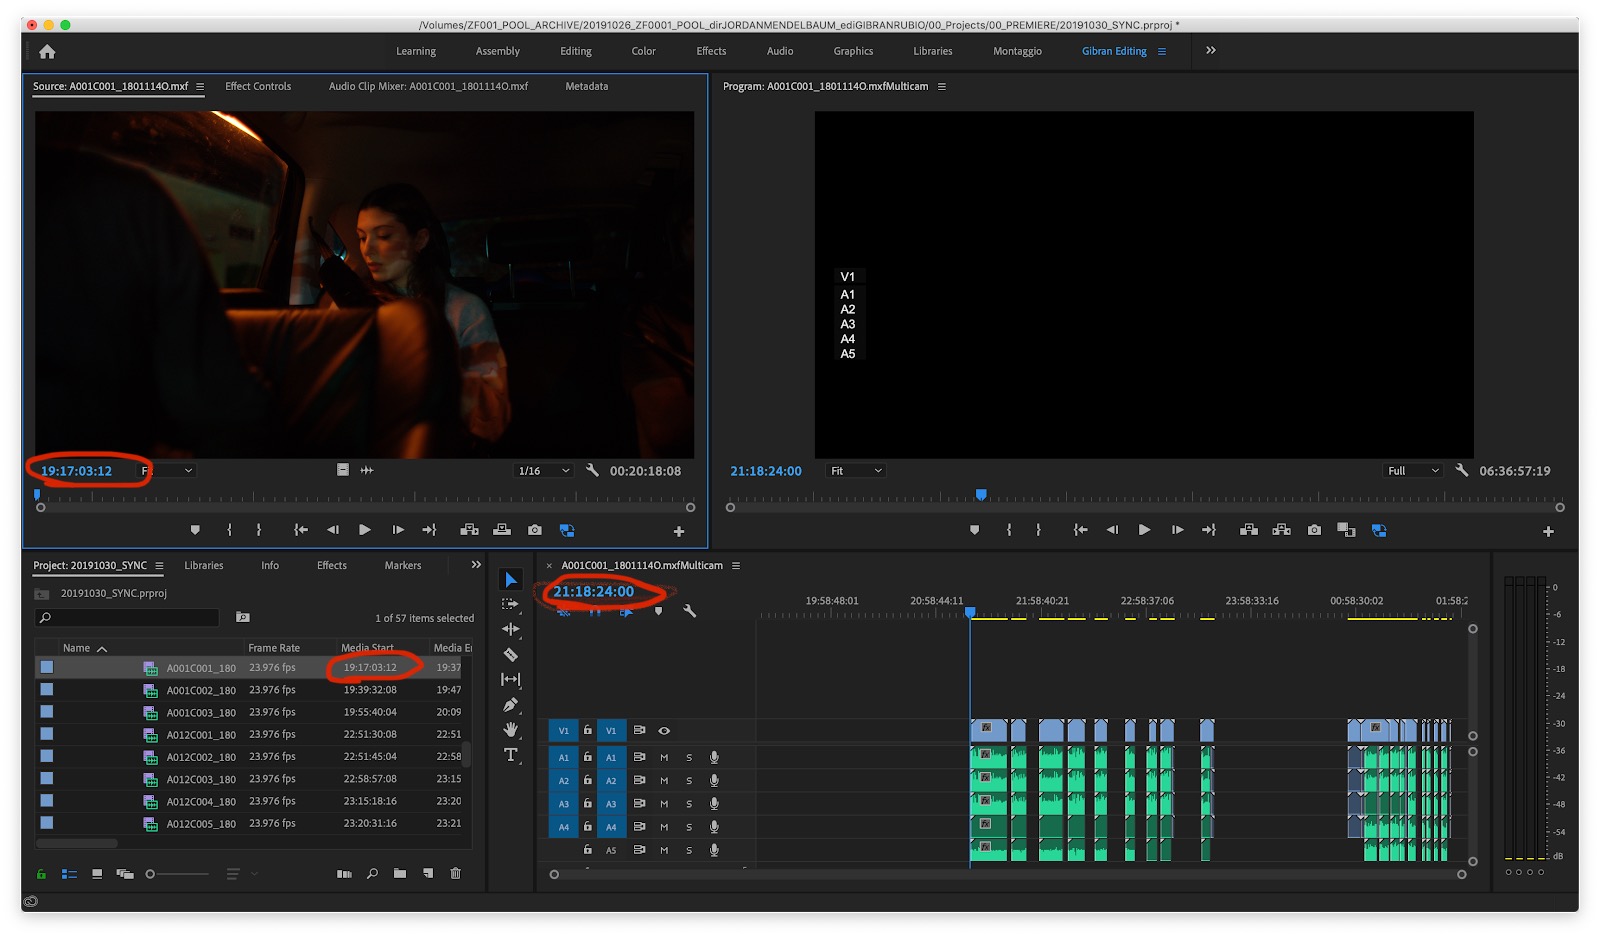Open the Full resolution dropdown in Program monitor

click(1412, 470)
